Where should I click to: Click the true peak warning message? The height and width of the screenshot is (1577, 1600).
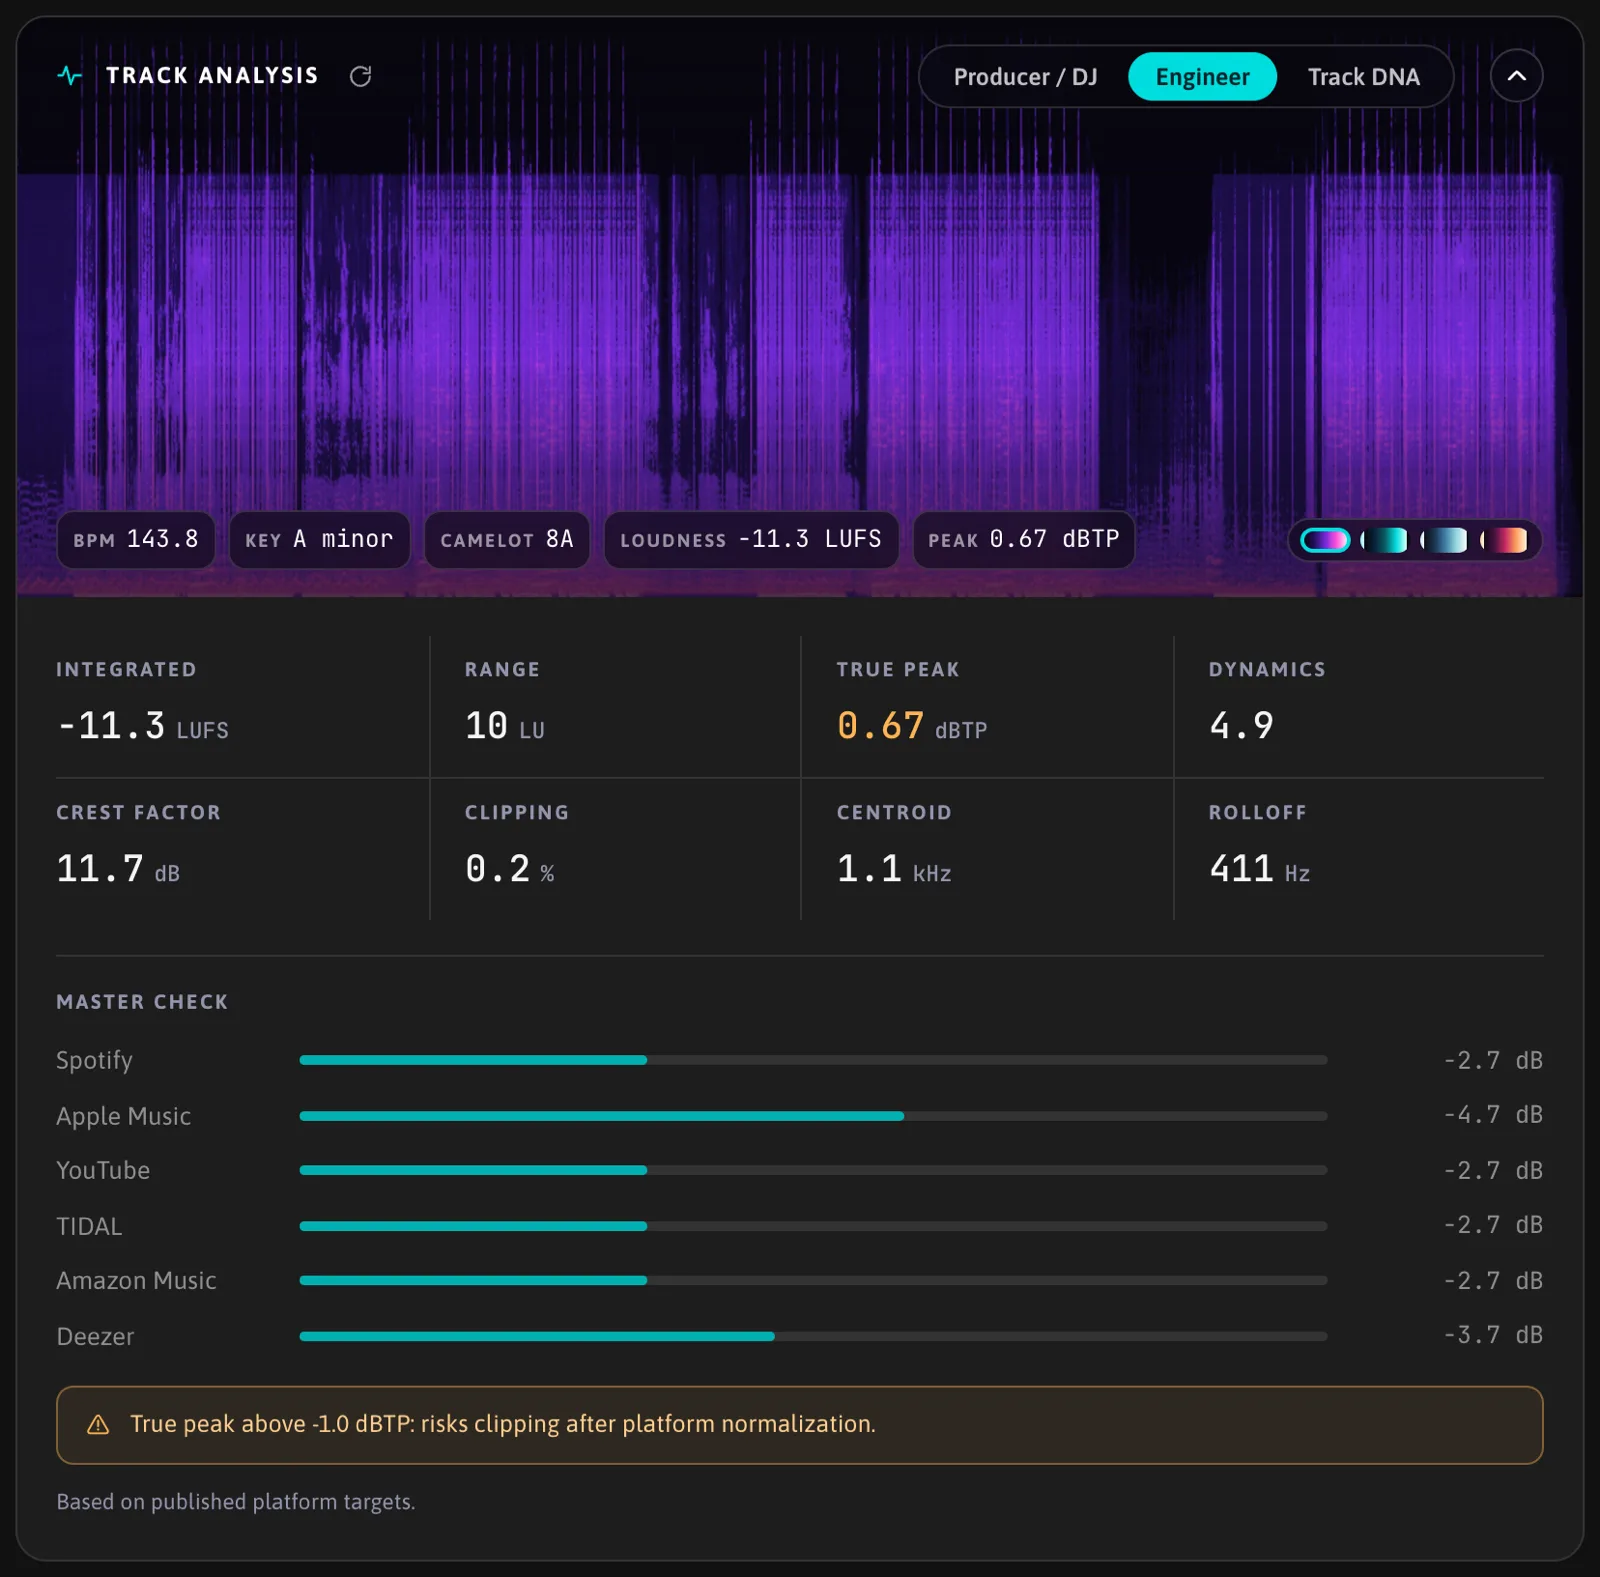tap(503, 1424)
